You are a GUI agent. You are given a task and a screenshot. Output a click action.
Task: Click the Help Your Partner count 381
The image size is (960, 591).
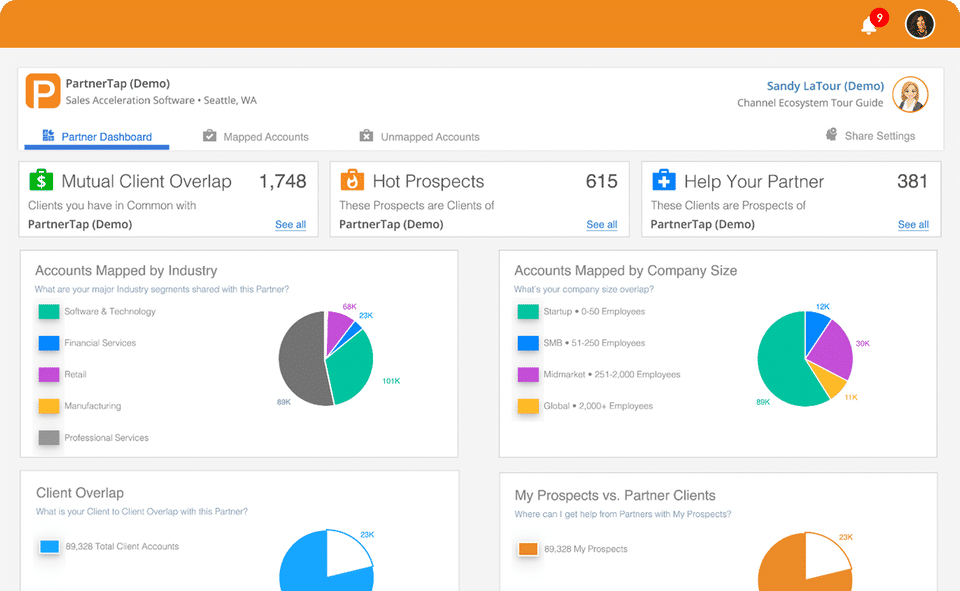(x=912, y=181)
